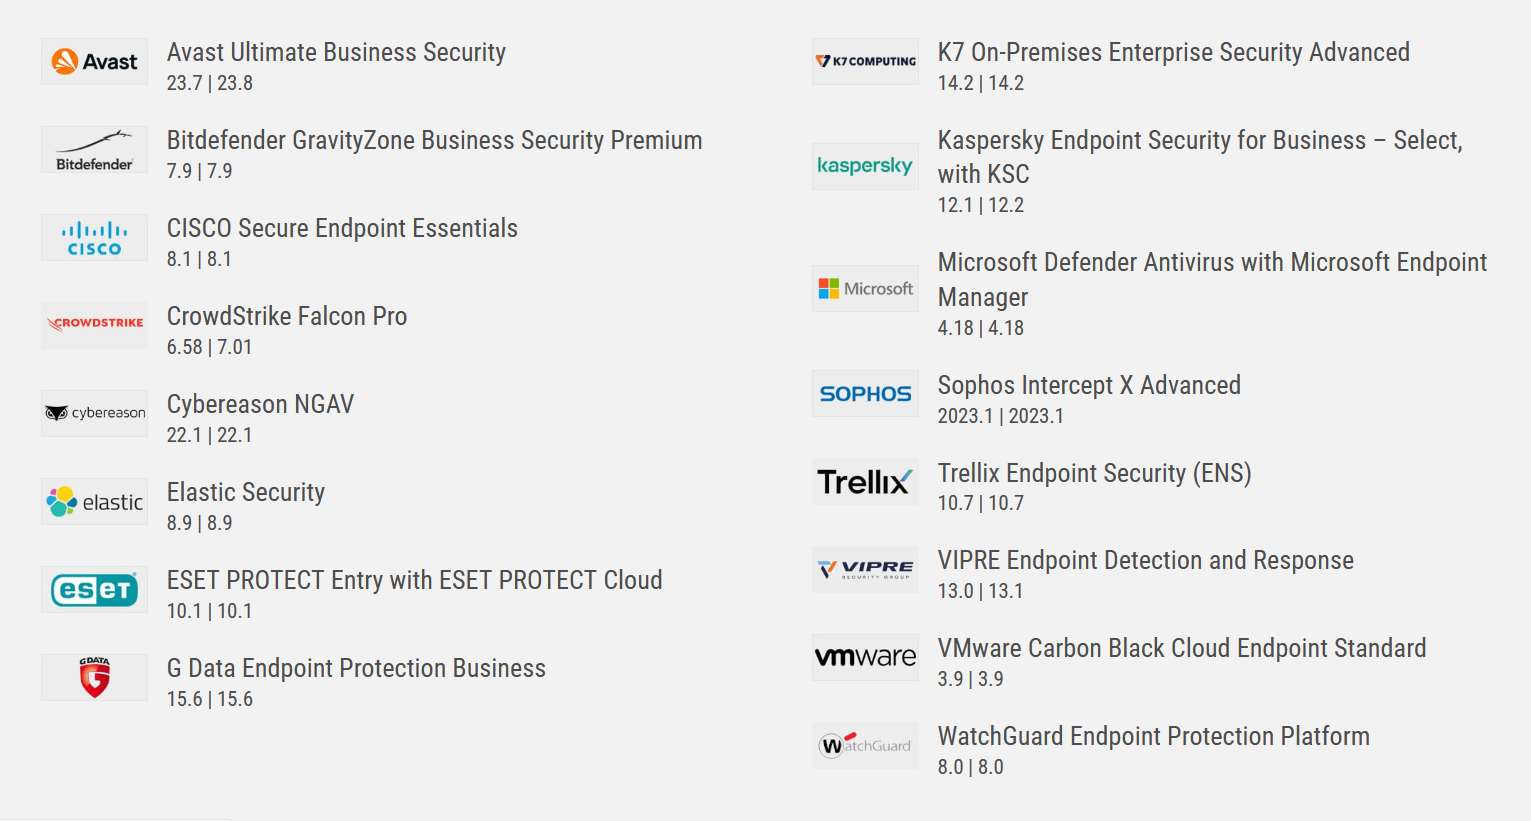Click the Microsoft logo icon
The image size is (1531, 821).
[865, 289]
